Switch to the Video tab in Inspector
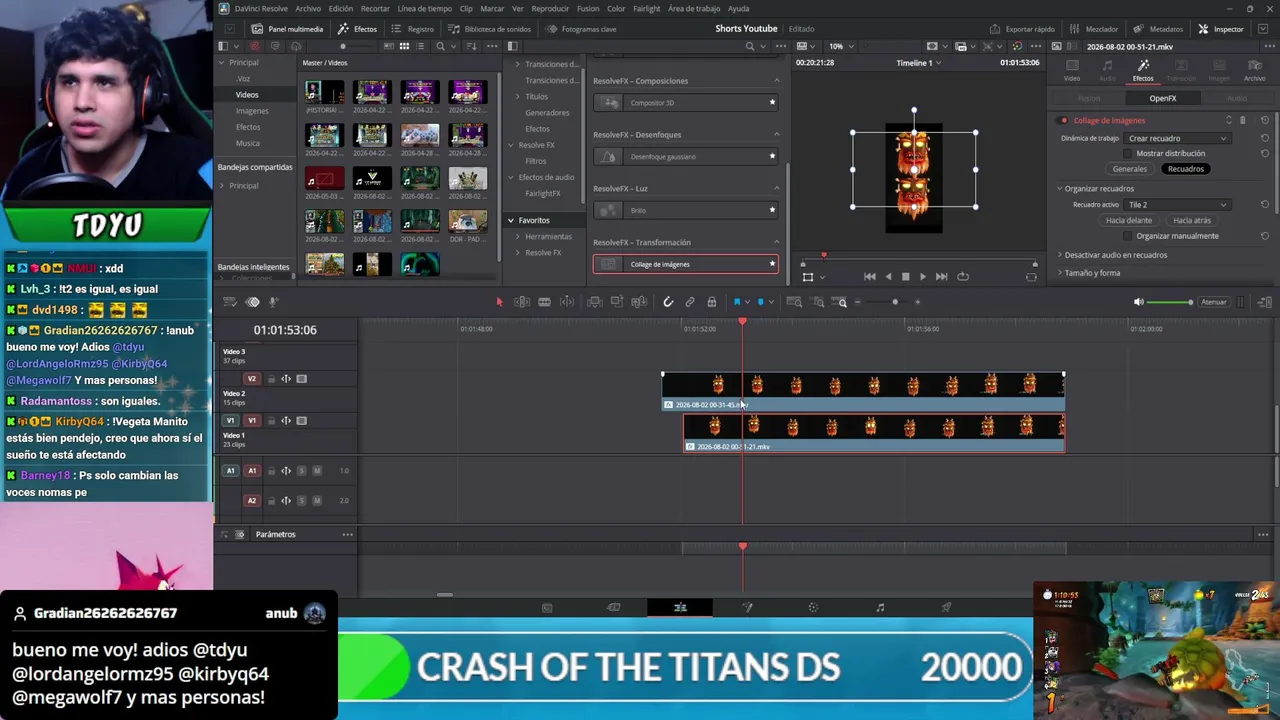This screenshot has height=720, width=1280. pyautogui.click(x=1072, y=70)
